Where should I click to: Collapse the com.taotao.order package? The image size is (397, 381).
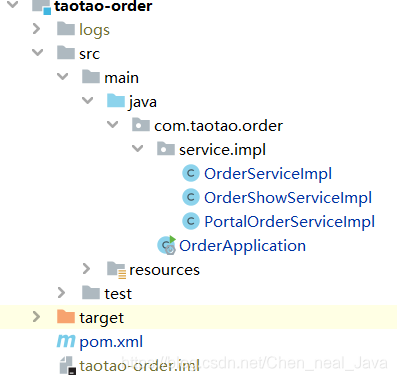coord(112,124)
